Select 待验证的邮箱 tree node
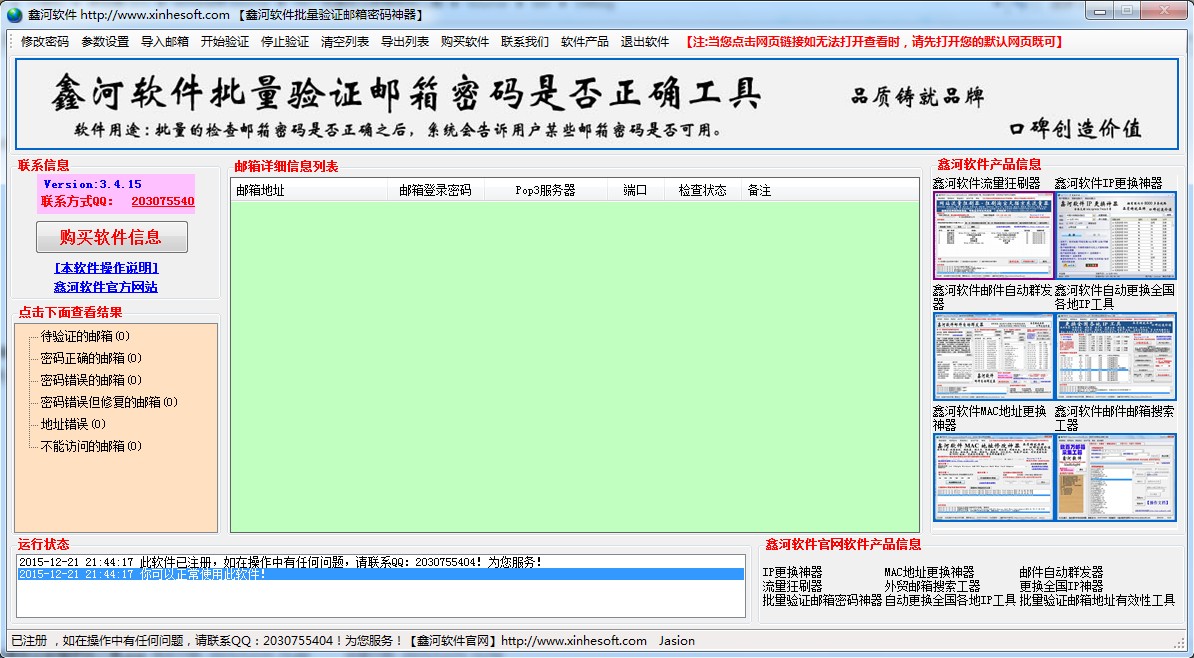 click(x=85, y=336)
